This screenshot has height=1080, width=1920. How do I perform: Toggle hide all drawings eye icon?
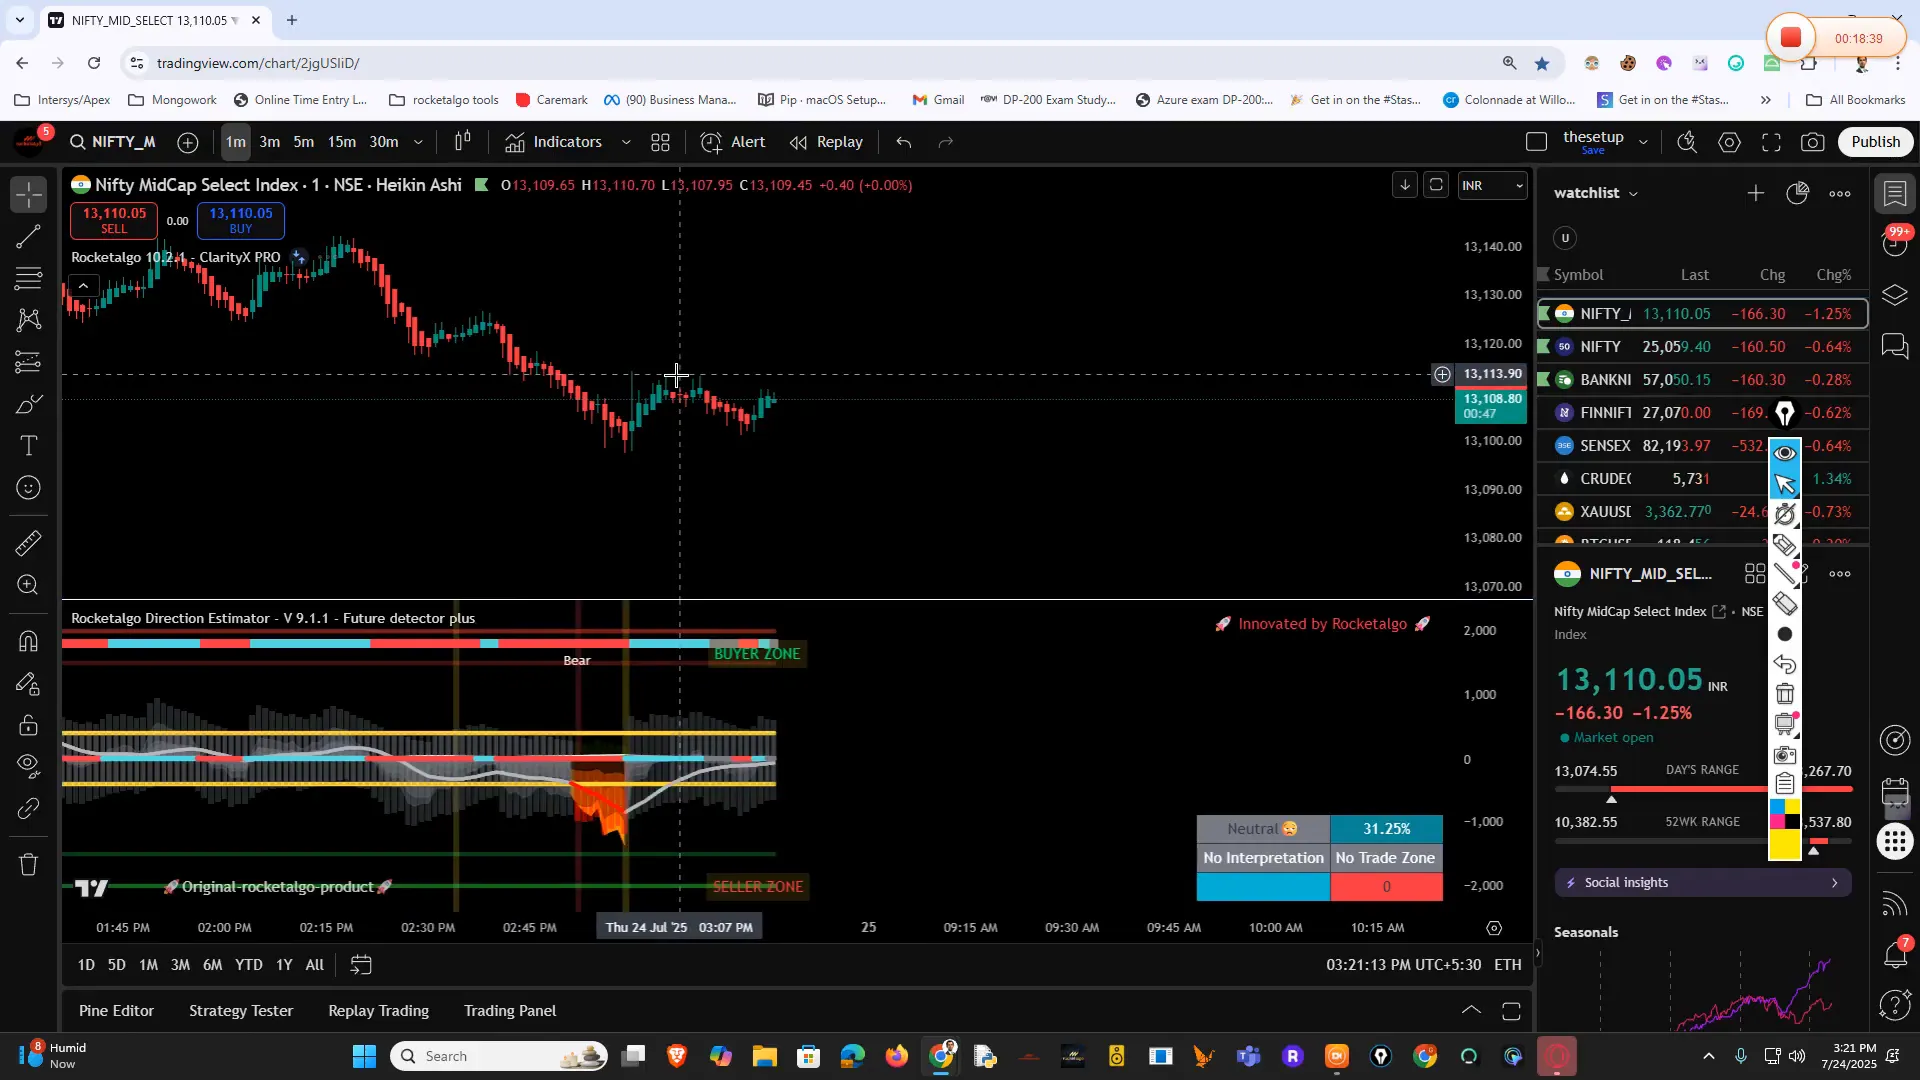point(29,767)
